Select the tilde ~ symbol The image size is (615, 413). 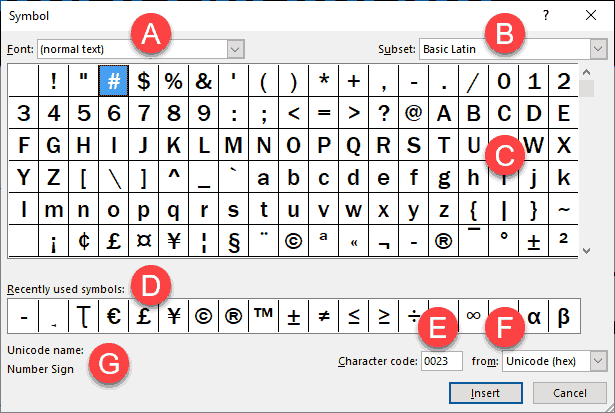564,209
